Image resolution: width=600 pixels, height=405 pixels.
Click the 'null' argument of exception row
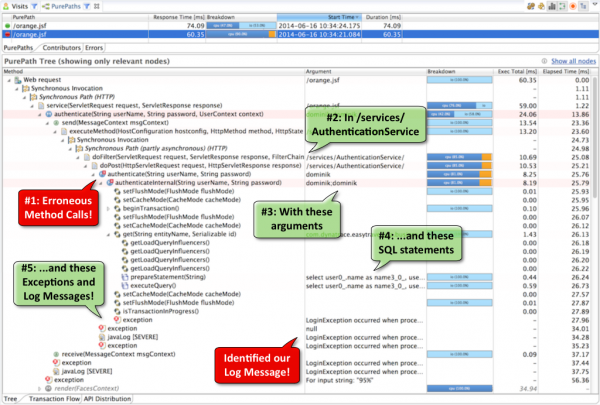311,329
